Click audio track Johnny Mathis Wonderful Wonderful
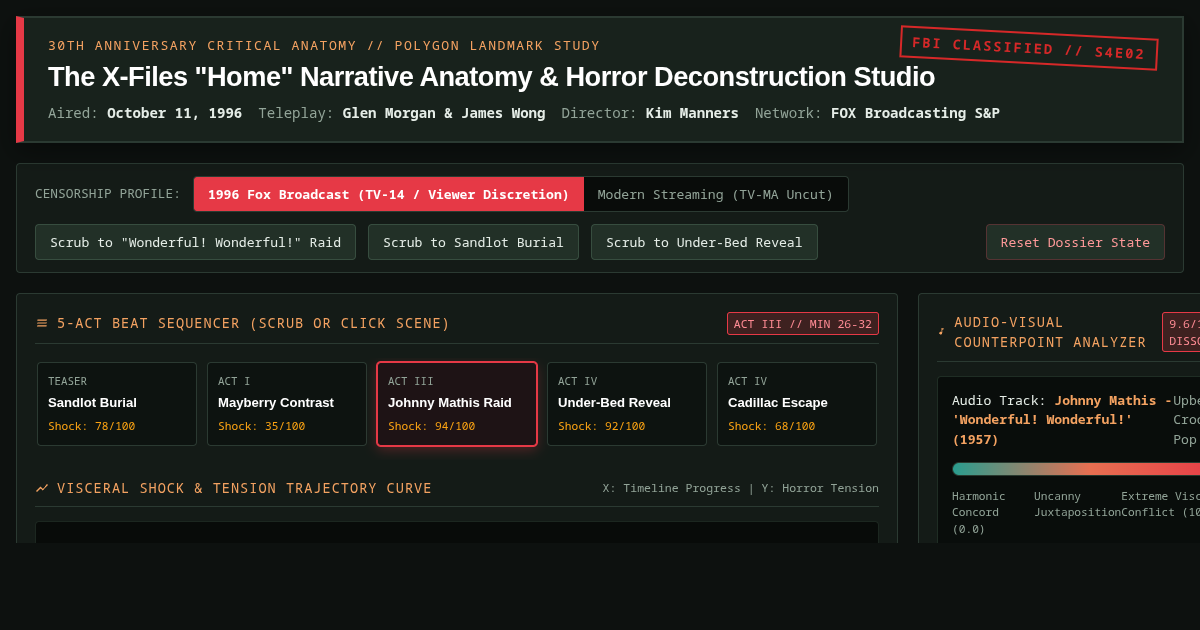The width and height of the screenshot is (1200, 630). coord(1062,420)
